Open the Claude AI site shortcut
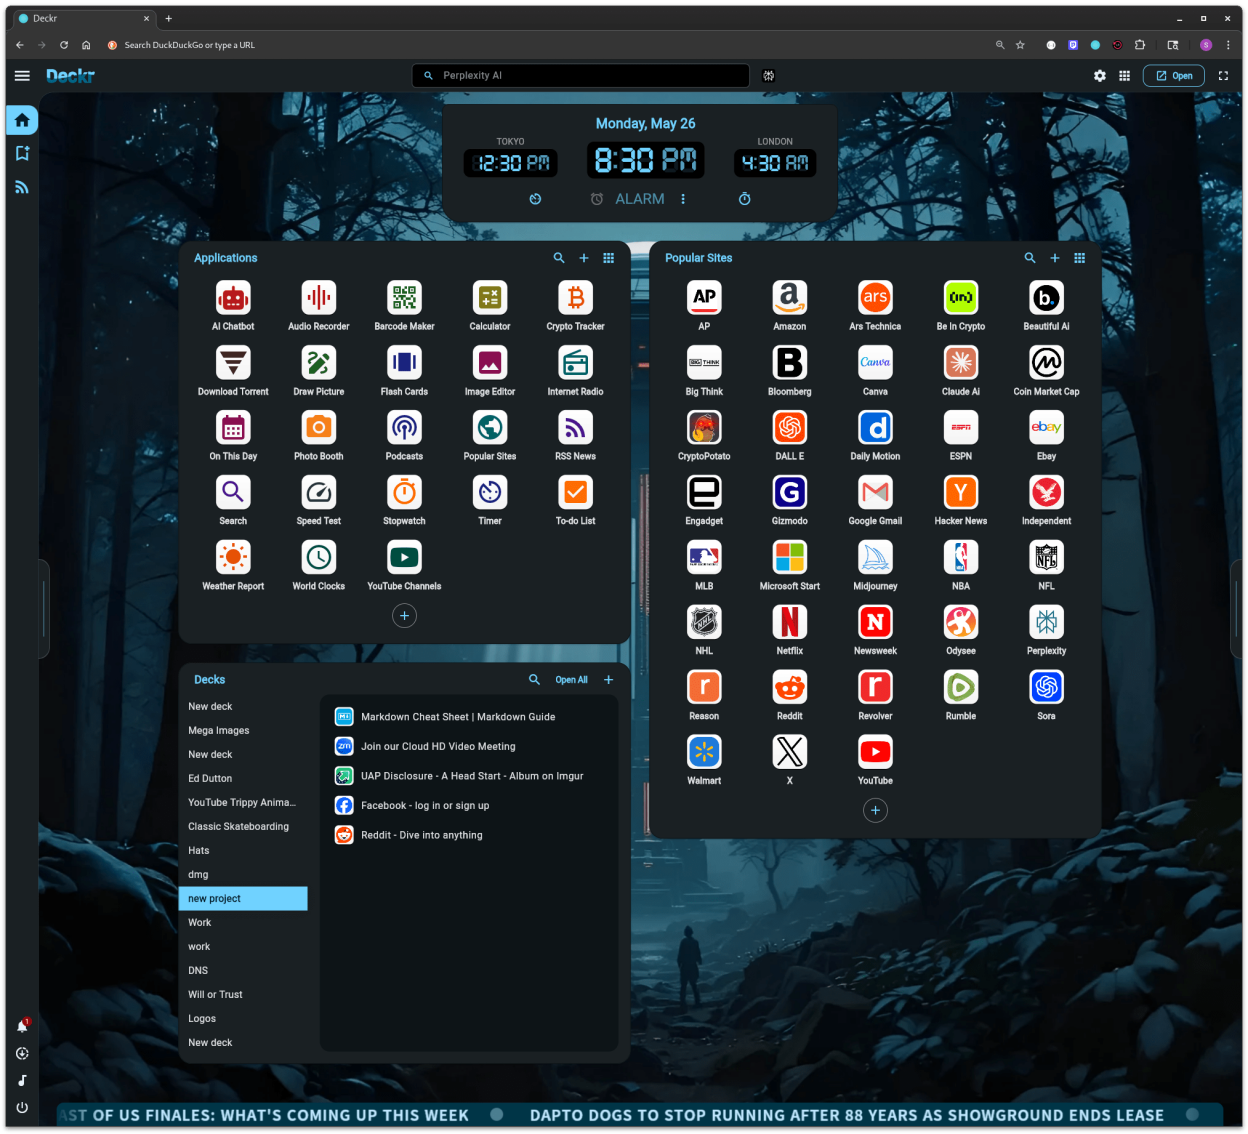 (960, 363)
